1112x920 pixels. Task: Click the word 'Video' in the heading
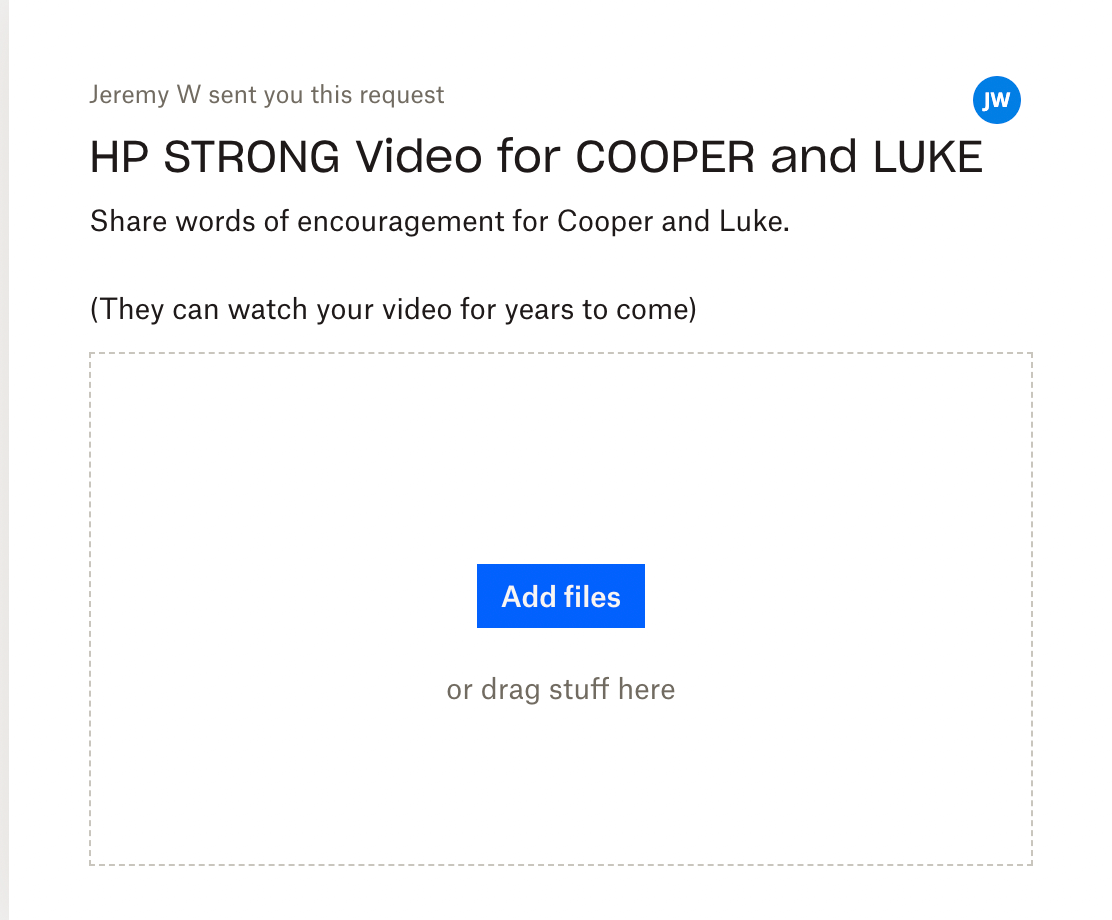point(418,157)
